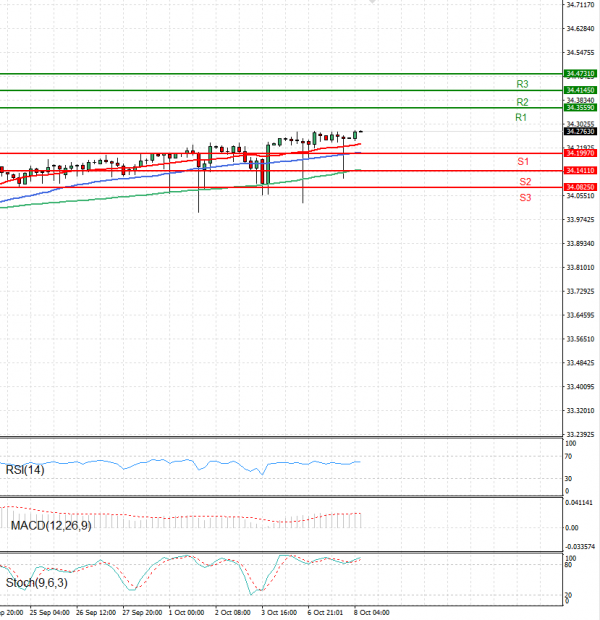Click the 34.71170 price axis value
600x620 pixels.
pyautogui.click(x=580, y=5)
